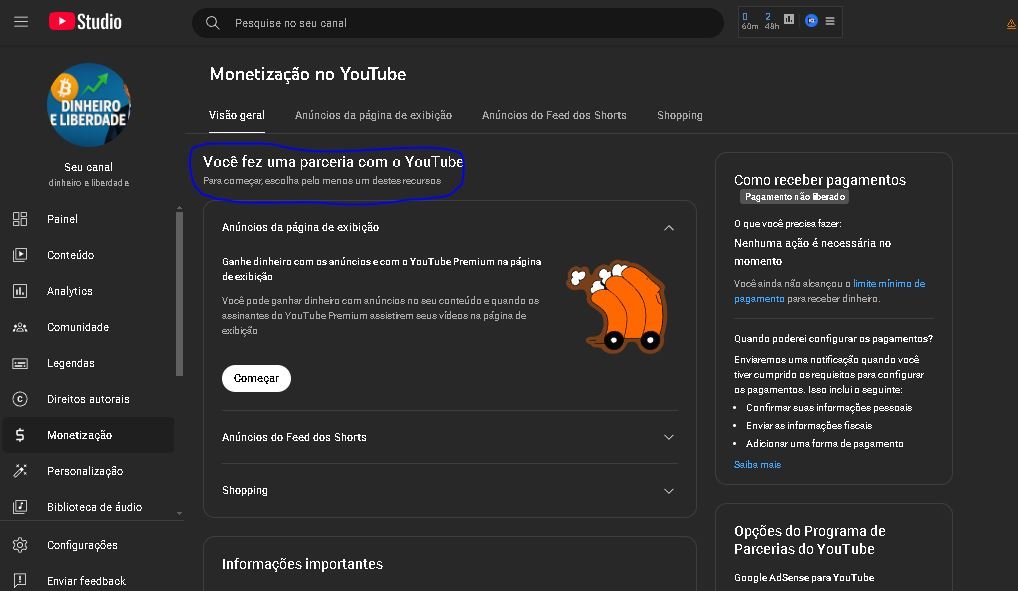This screenshot has width=1018, height=591.
Task: Open Direitos autorais in the sidebar
Action: coord(88,399)
